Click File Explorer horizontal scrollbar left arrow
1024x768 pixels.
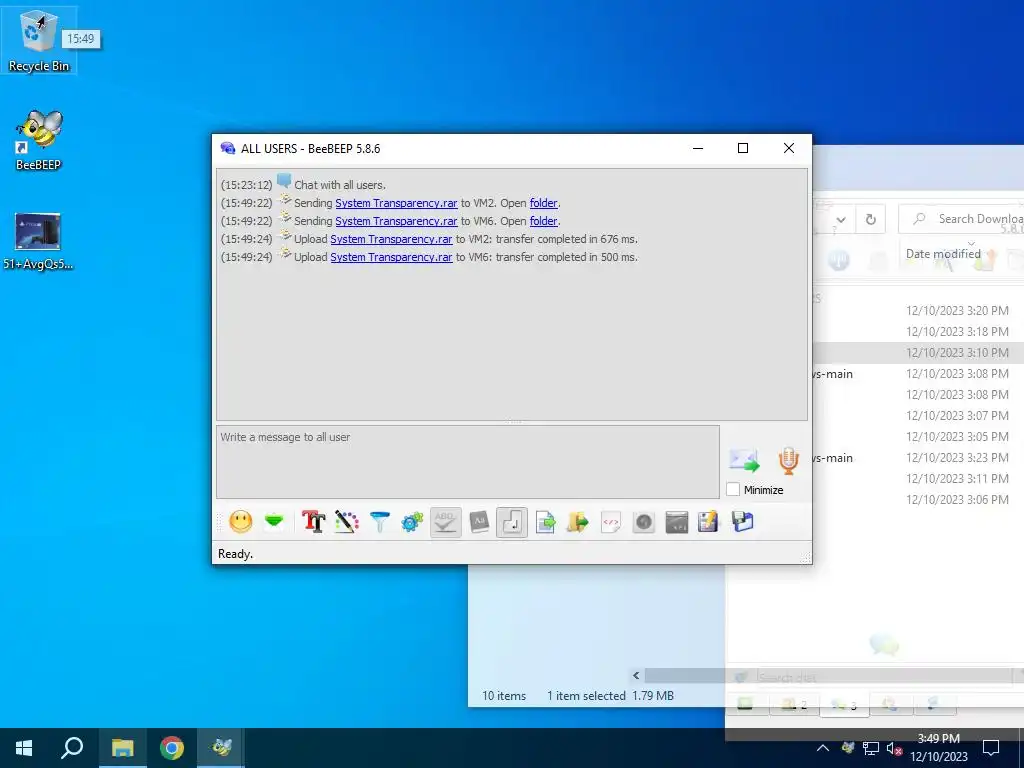point(636,675)
